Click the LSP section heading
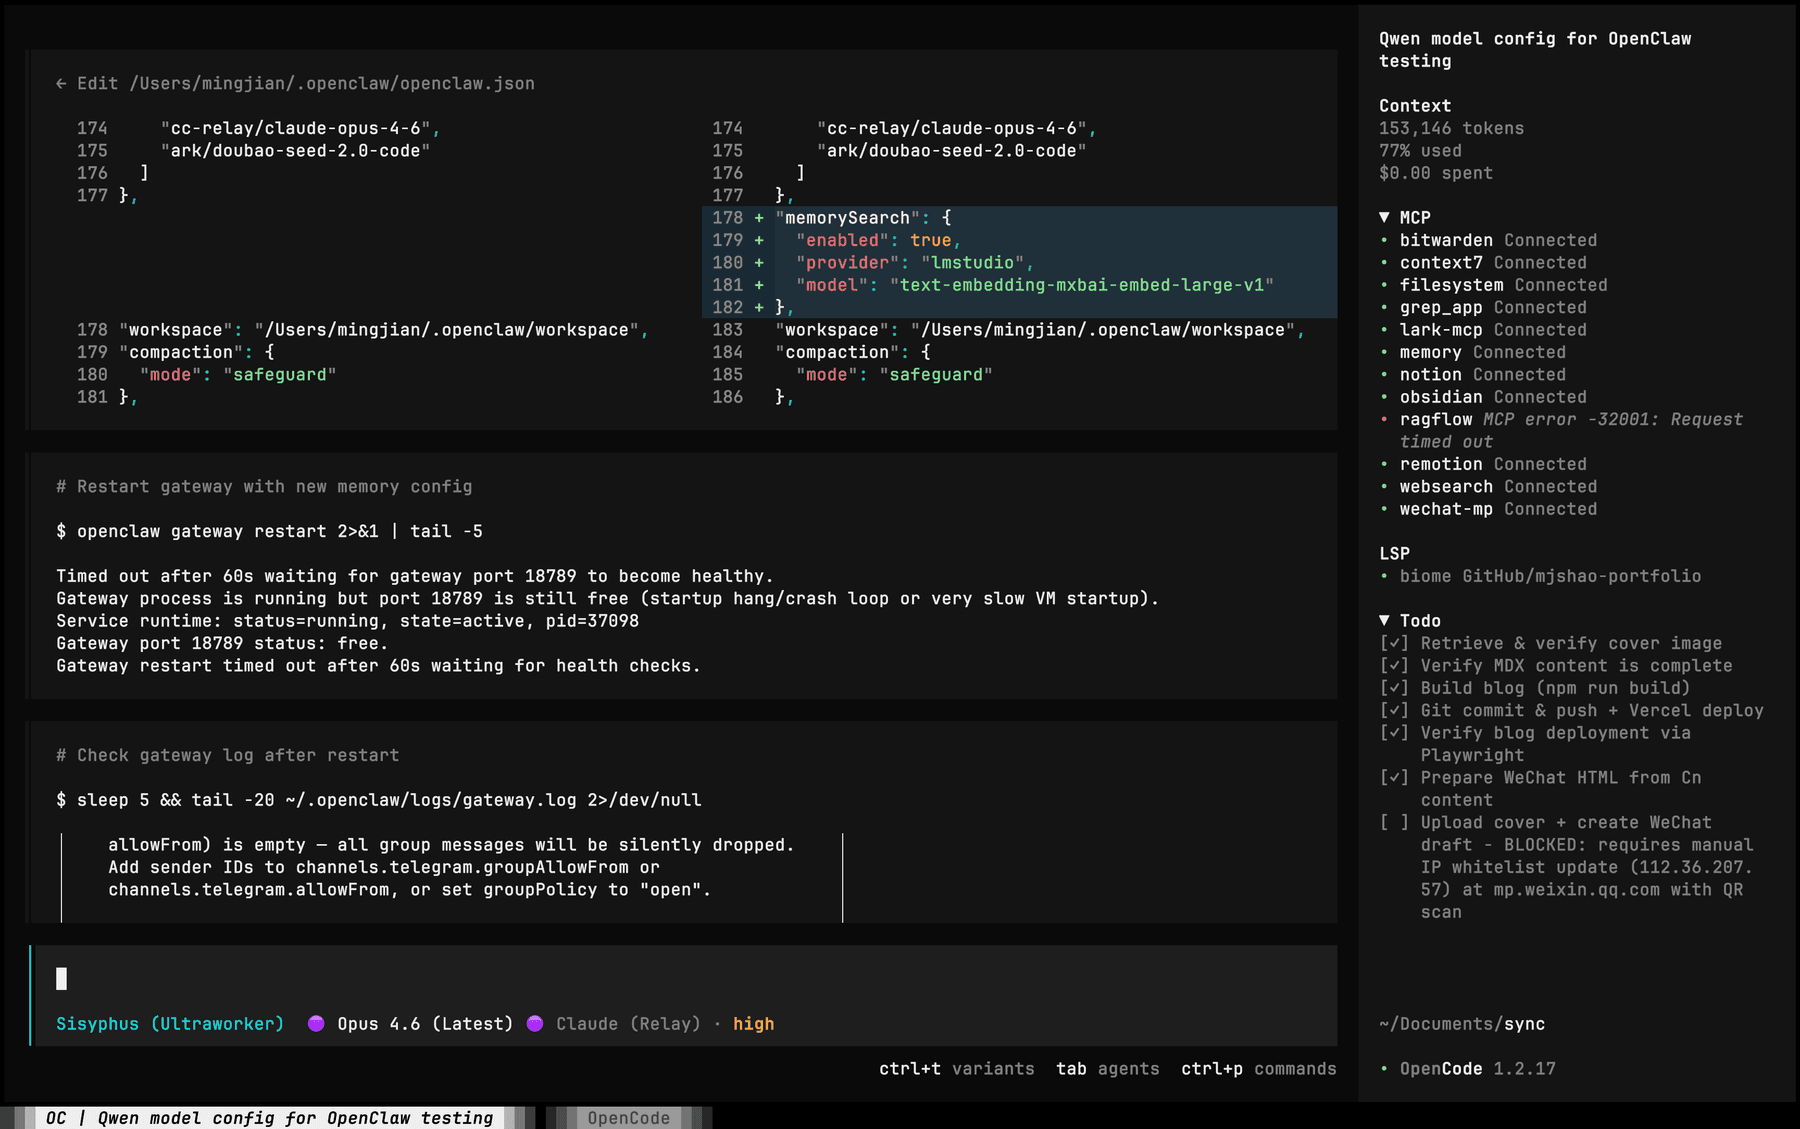The height and width of the screenshot is (1129, 1800). pyautogui.click(x=1394, y=554)
